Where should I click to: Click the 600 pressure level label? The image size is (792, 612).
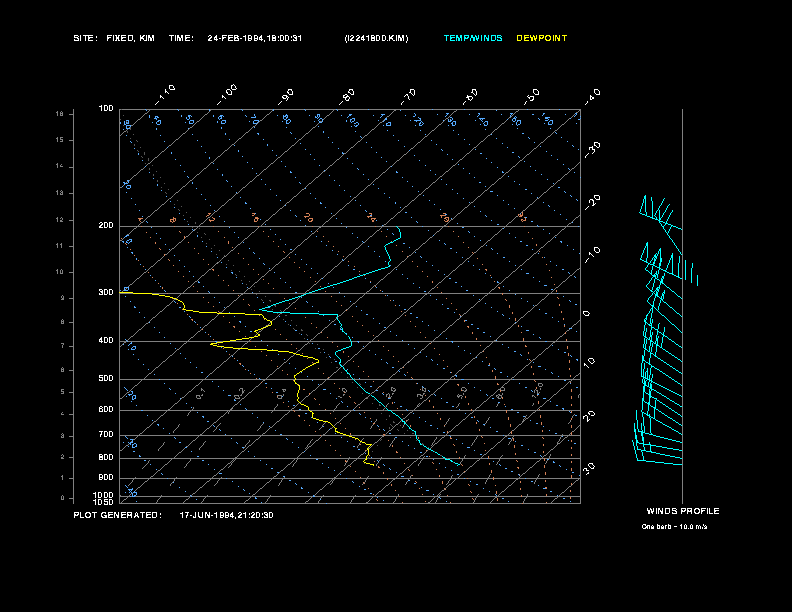click(x=106, y=410)
